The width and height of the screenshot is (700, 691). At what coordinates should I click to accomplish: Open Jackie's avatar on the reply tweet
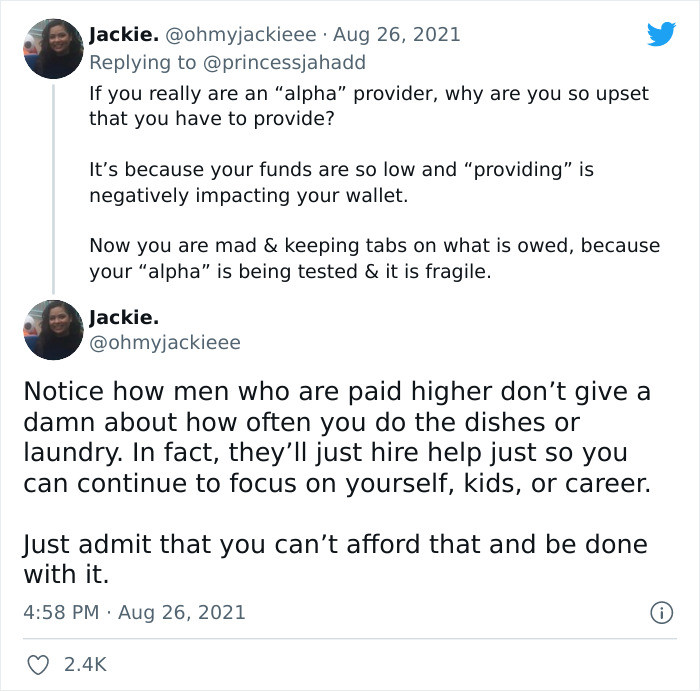(x=52, y=48)
